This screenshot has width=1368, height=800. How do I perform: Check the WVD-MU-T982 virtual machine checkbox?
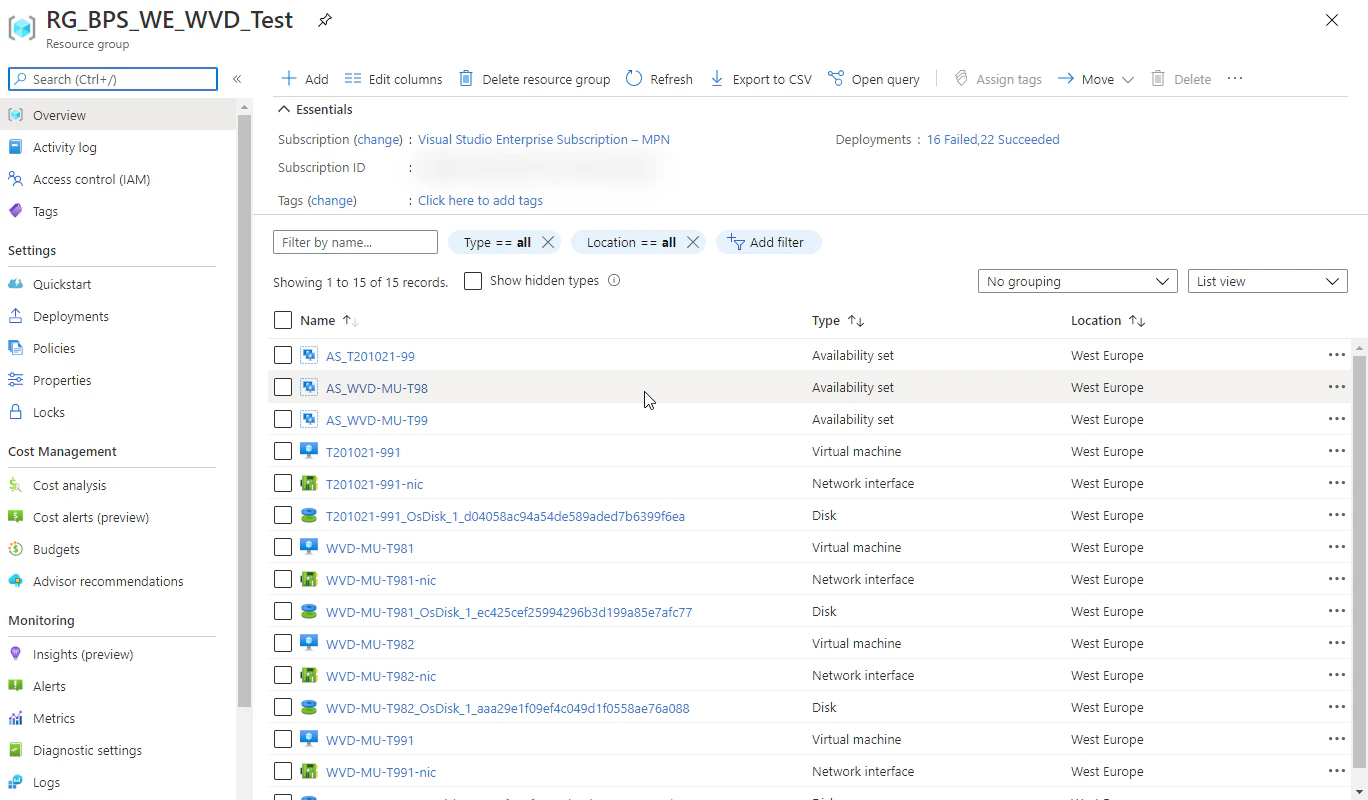point(283,643)
